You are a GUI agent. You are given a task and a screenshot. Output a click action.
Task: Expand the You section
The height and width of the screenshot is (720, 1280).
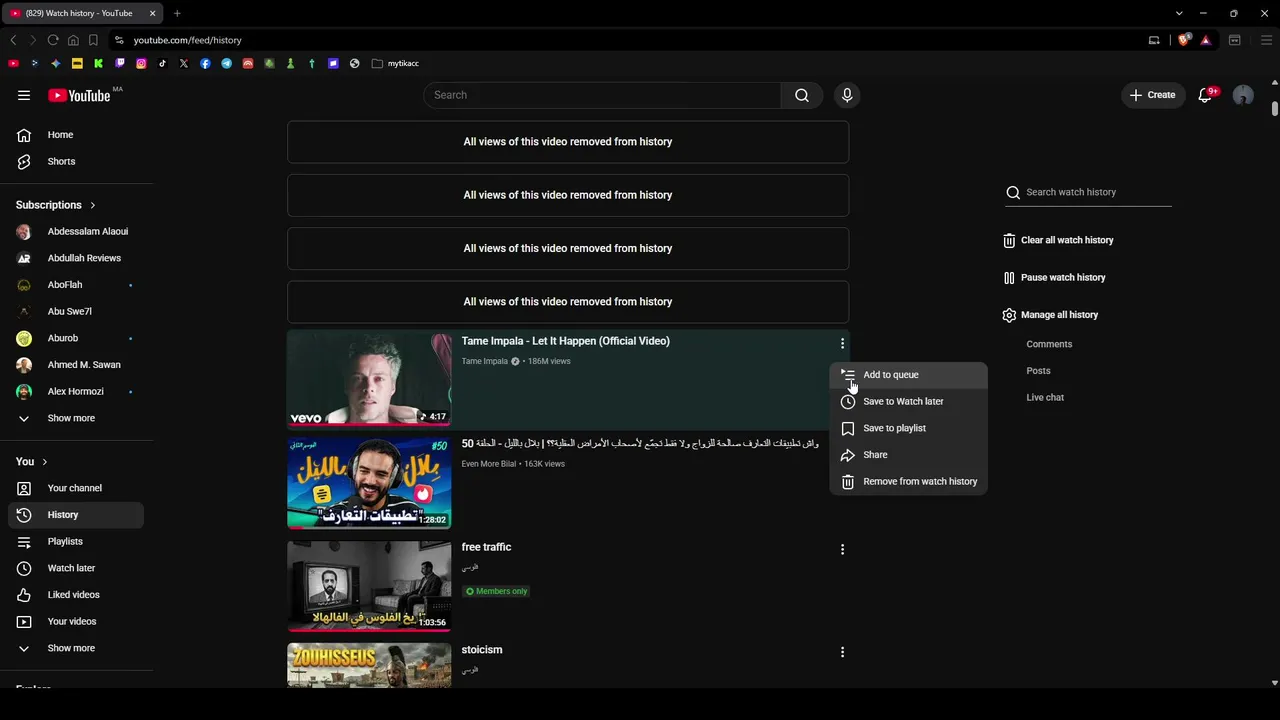tap(32, 461)
